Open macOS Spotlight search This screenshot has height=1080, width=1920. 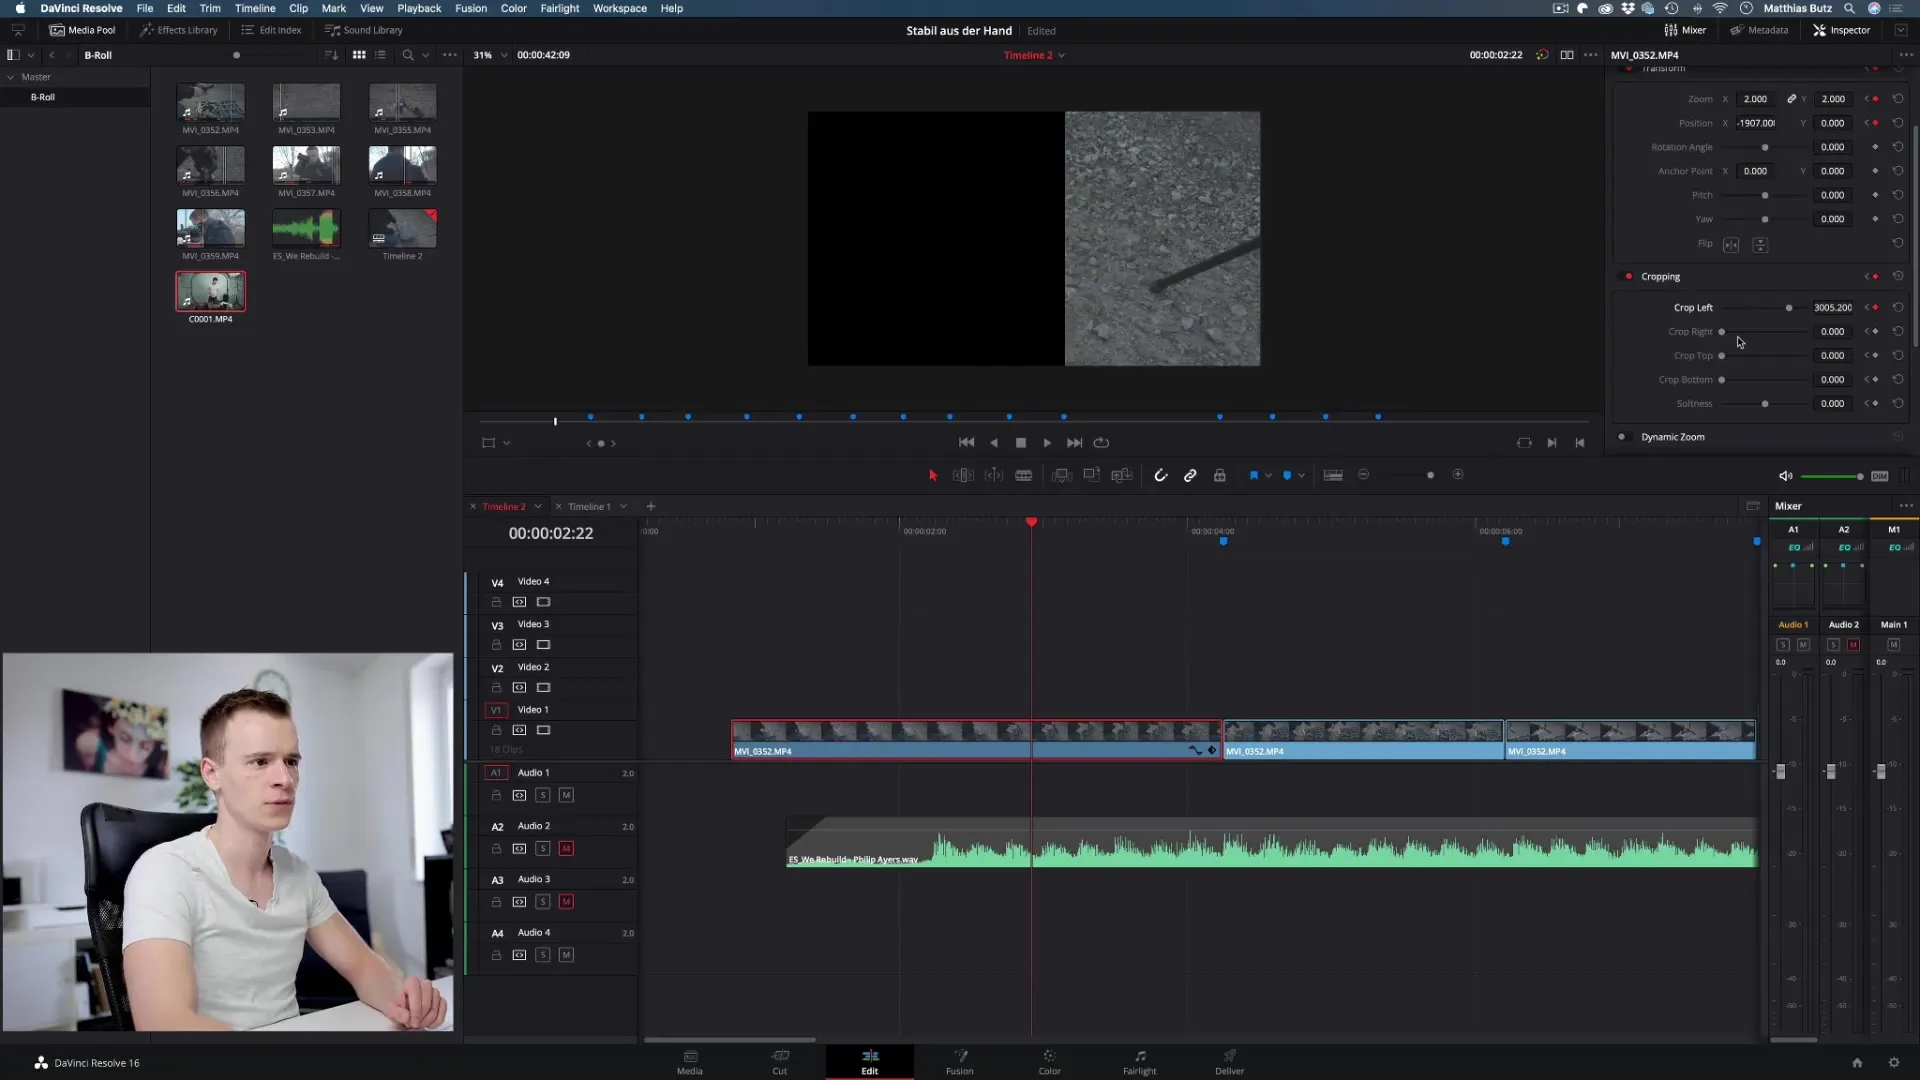click(x=1849, y=8)
